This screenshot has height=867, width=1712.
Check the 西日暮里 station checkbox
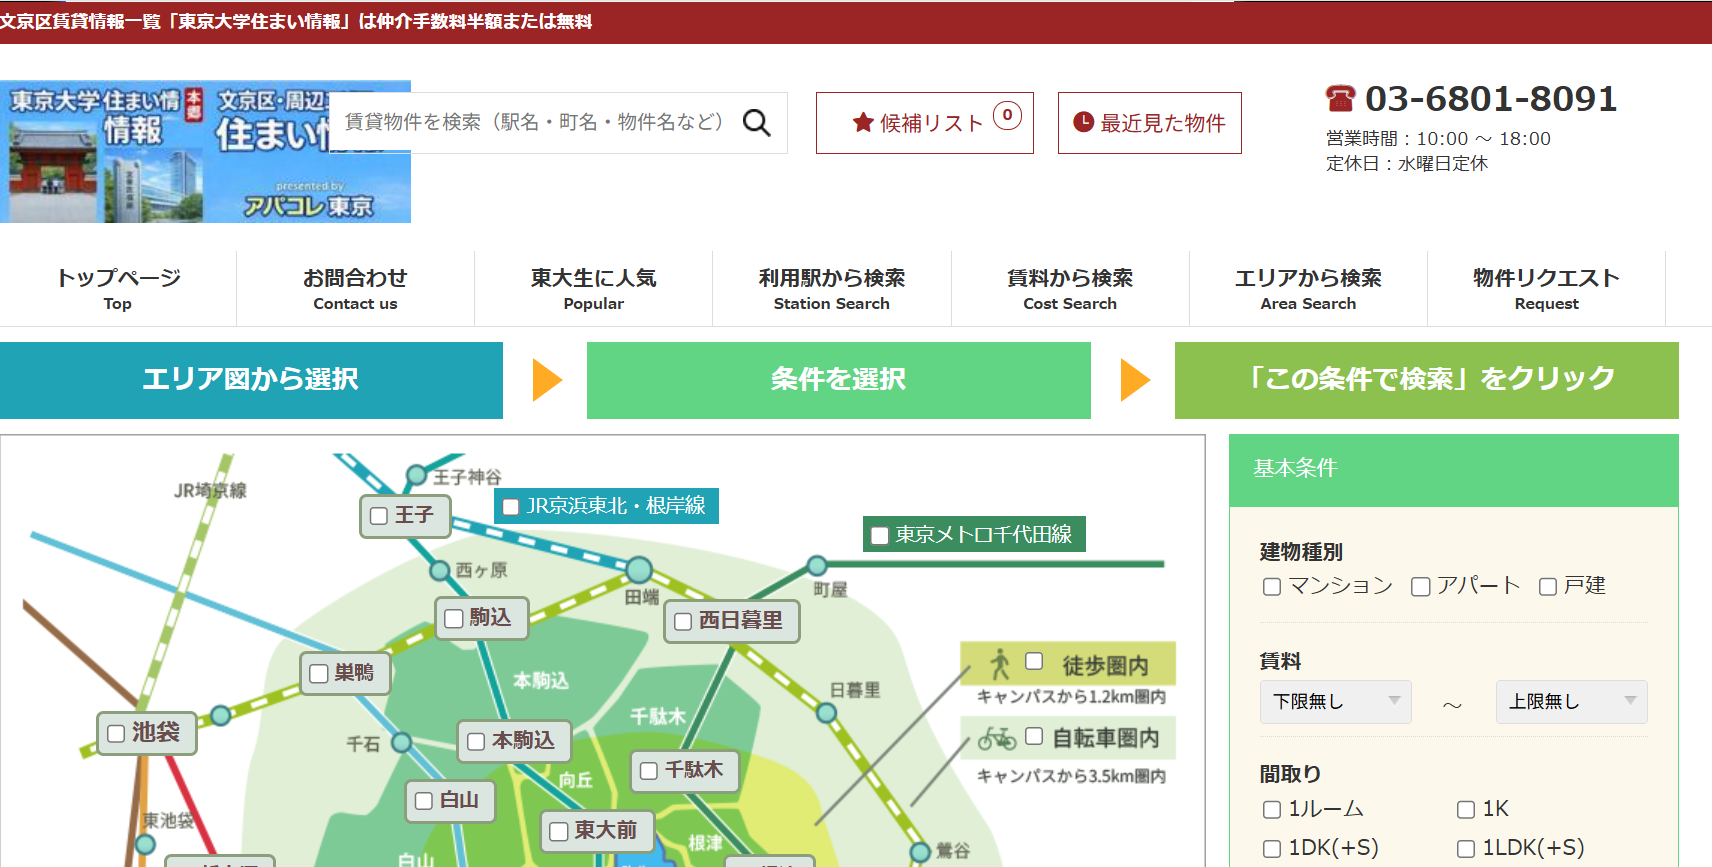[683, 622]
